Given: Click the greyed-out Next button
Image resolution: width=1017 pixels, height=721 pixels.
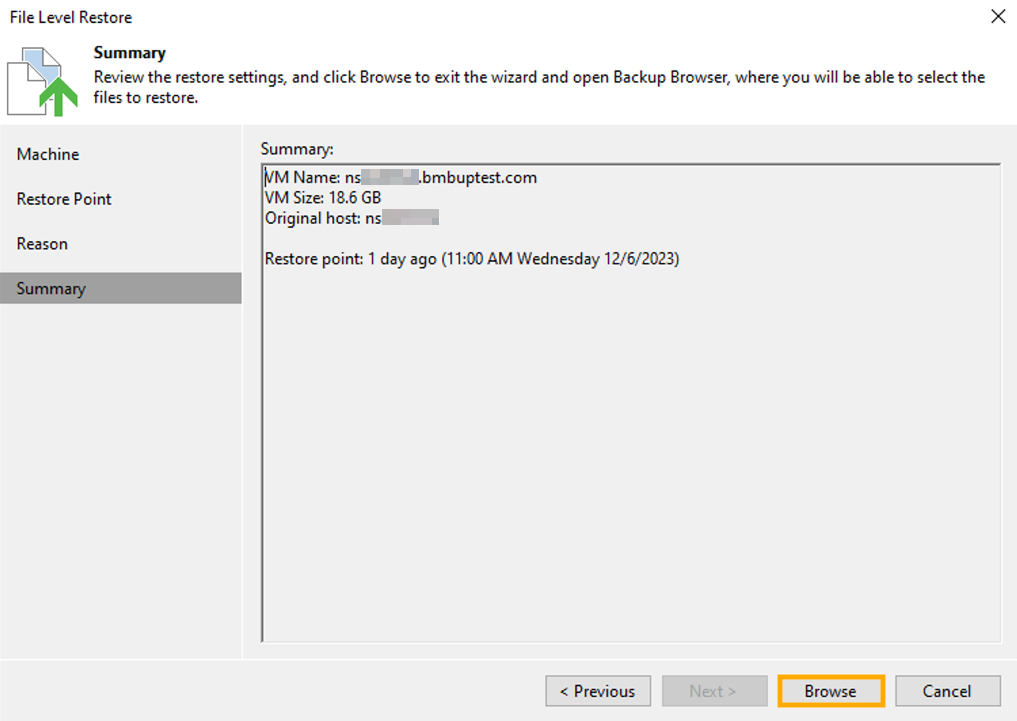Looking at the screenshot, I should click(x=713, y=691).
